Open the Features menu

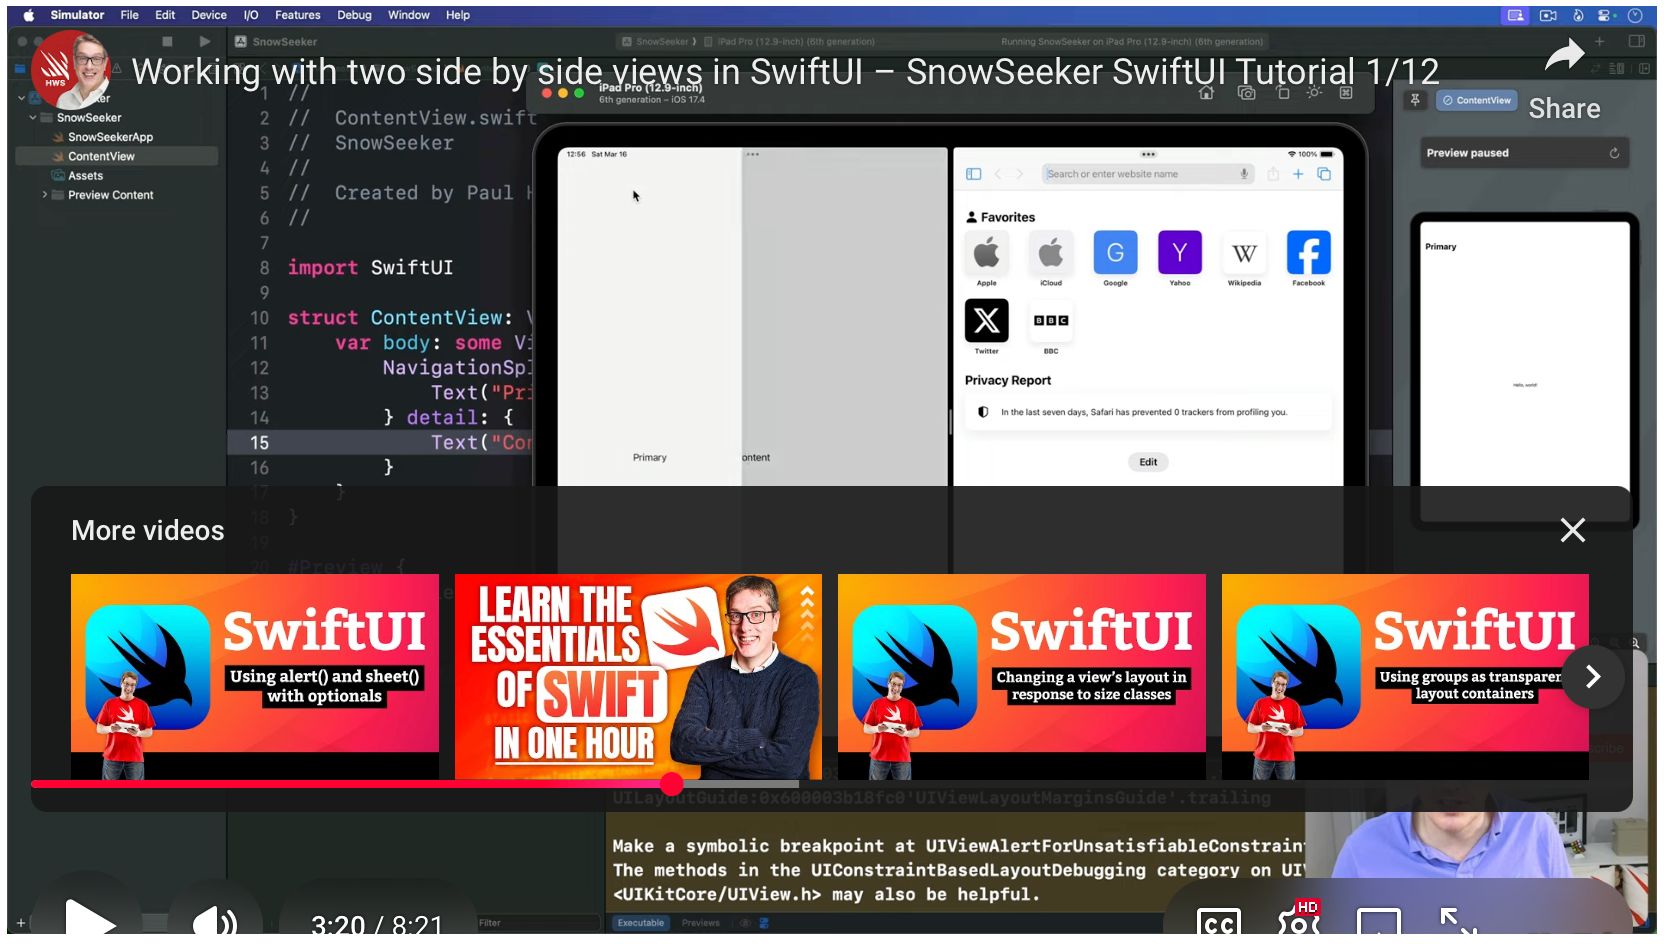297,15
